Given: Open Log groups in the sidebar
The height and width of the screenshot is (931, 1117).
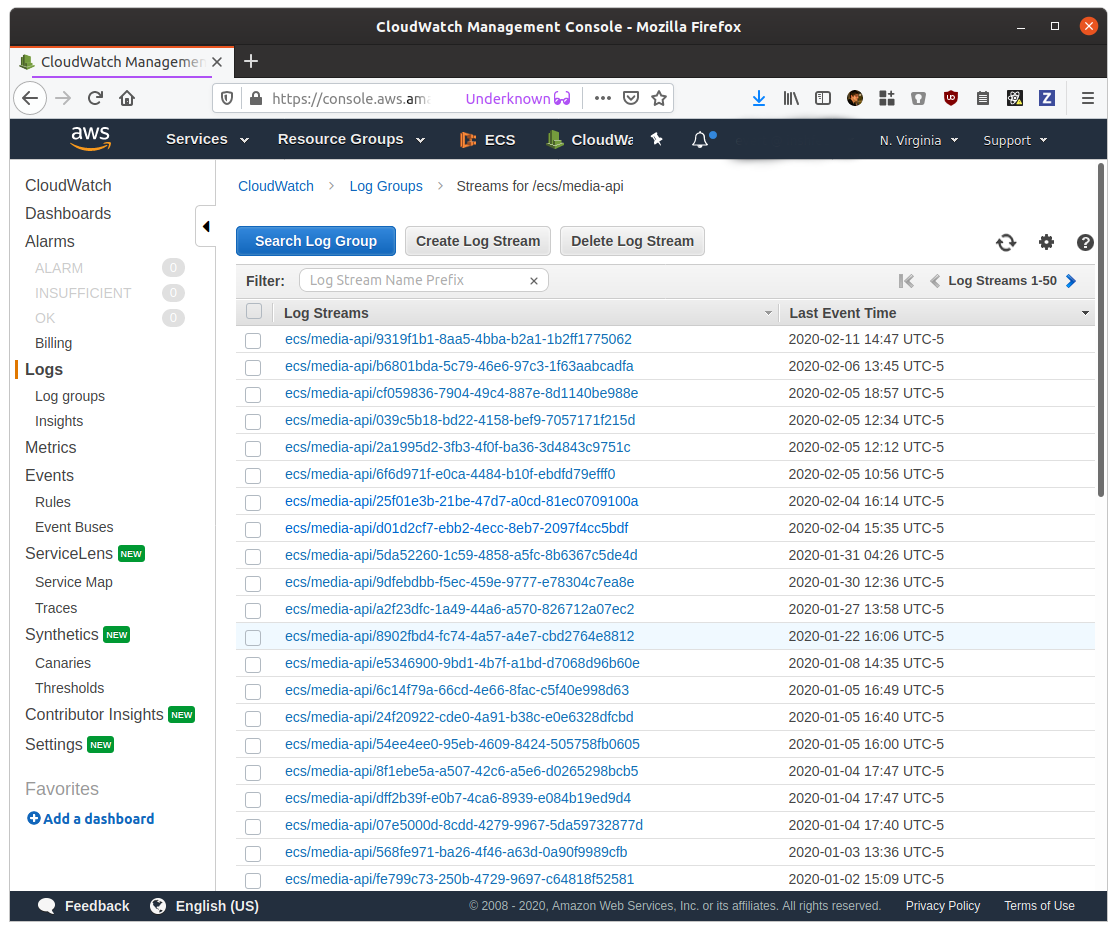Looking at the screenshot, I should click(x=70, y=396).
